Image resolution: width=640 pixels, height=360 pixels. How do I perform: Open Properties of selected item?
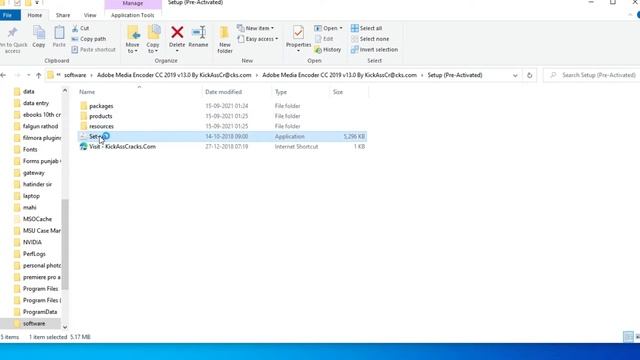(298, 36)
